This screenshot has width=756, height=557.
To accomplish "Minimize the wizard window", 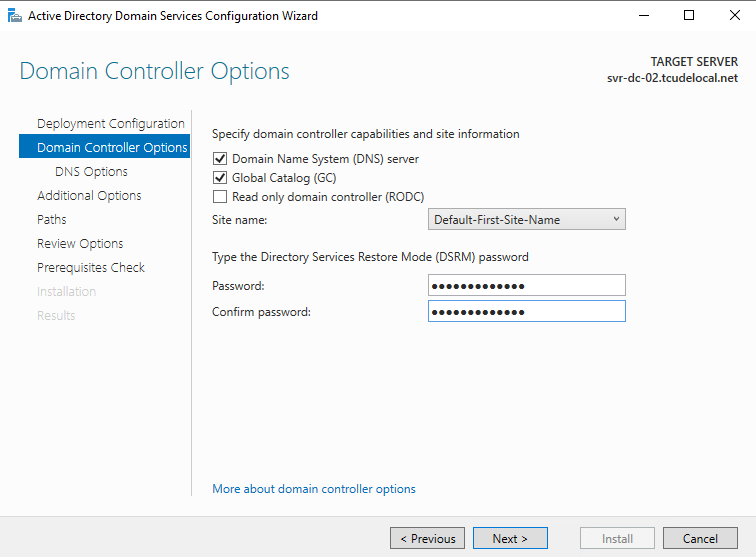I will pyautogui.click(x=644, y=15).
